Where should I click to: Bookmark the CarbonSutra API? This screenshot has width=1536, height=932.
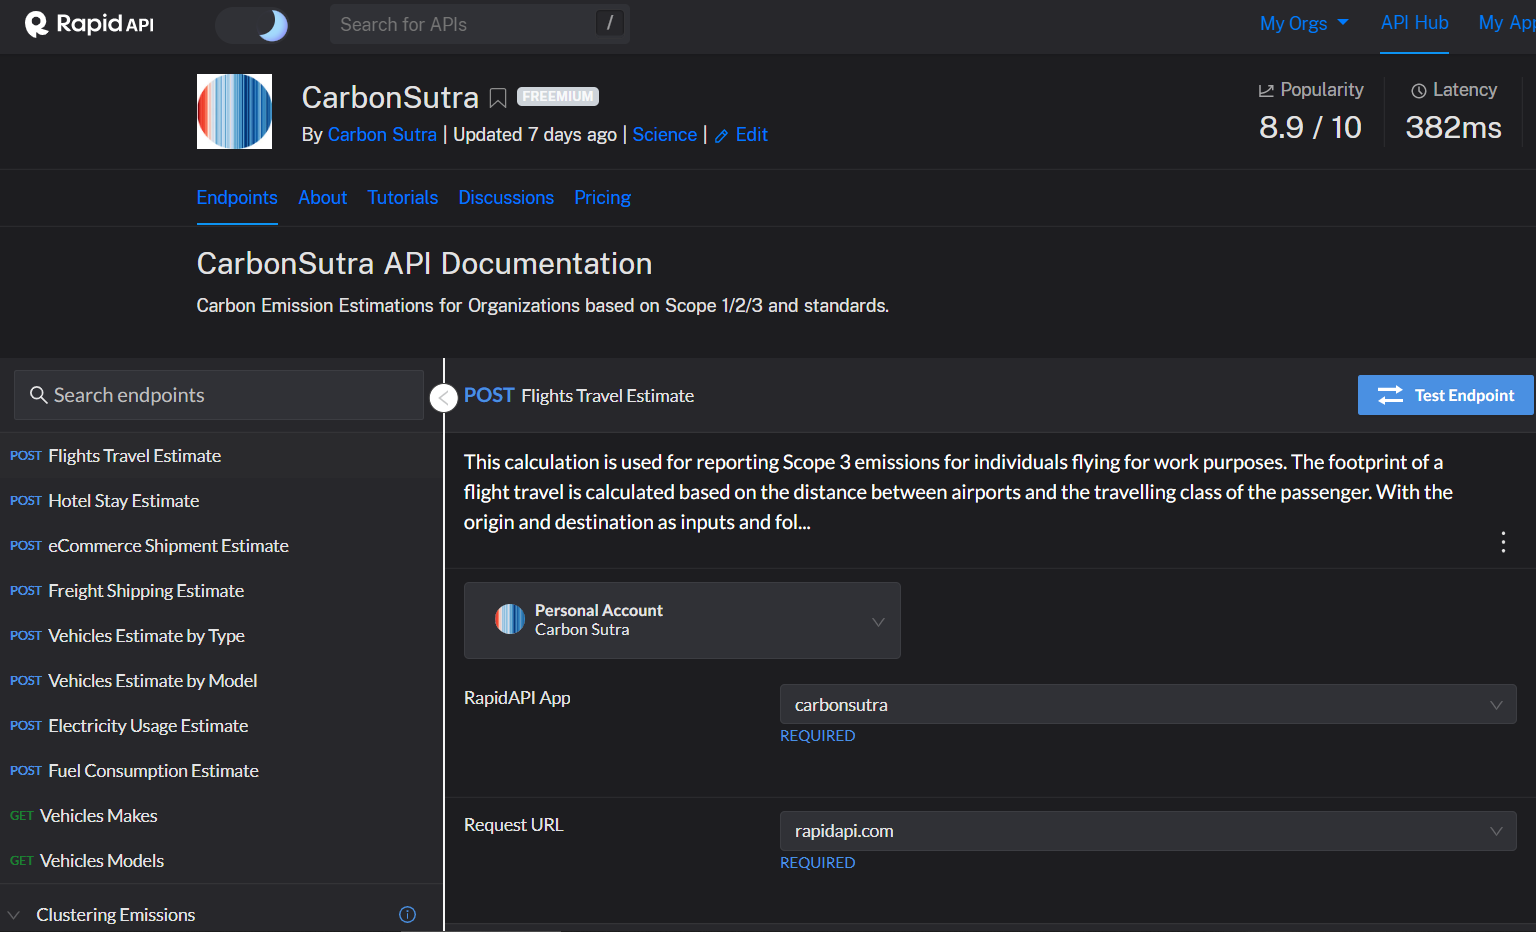click(498, 98)
